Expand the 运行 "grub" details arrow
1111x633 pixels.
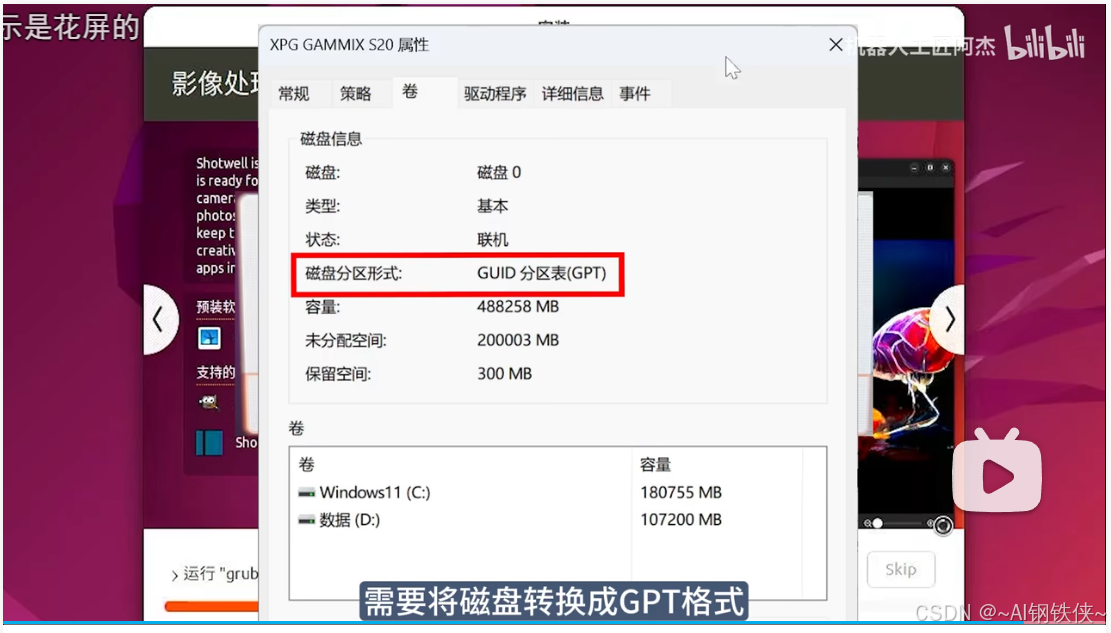pyautogui.click(x=174, y=575)
